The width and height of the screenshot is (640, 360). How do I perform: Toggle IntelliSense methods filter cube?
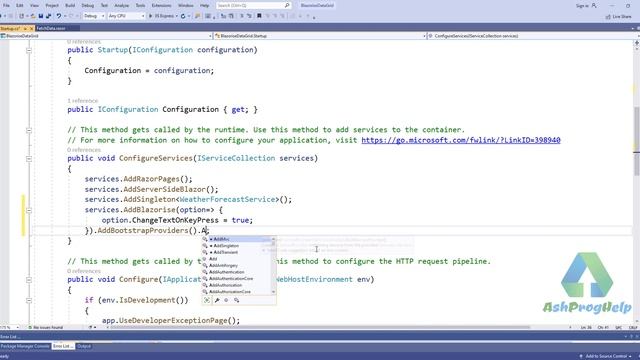pos(226,300)
